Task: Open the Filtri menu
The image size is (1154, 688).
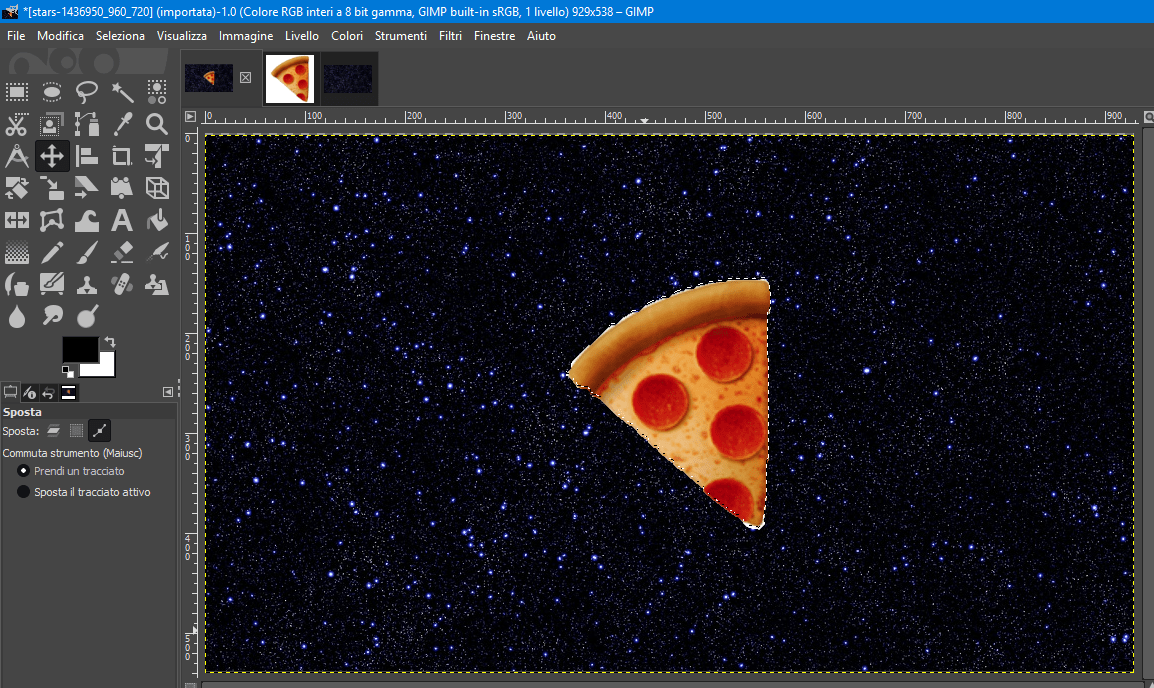Action: [x=450, y=35]
